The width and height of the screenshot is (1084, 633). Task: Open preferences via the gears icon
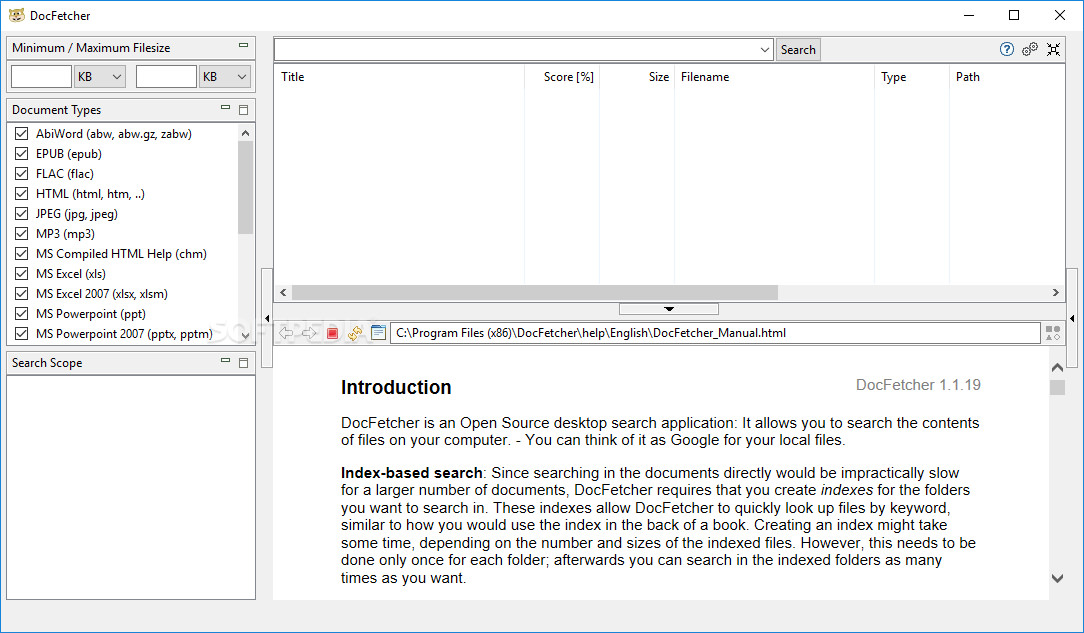click(x=1030, y=48)
